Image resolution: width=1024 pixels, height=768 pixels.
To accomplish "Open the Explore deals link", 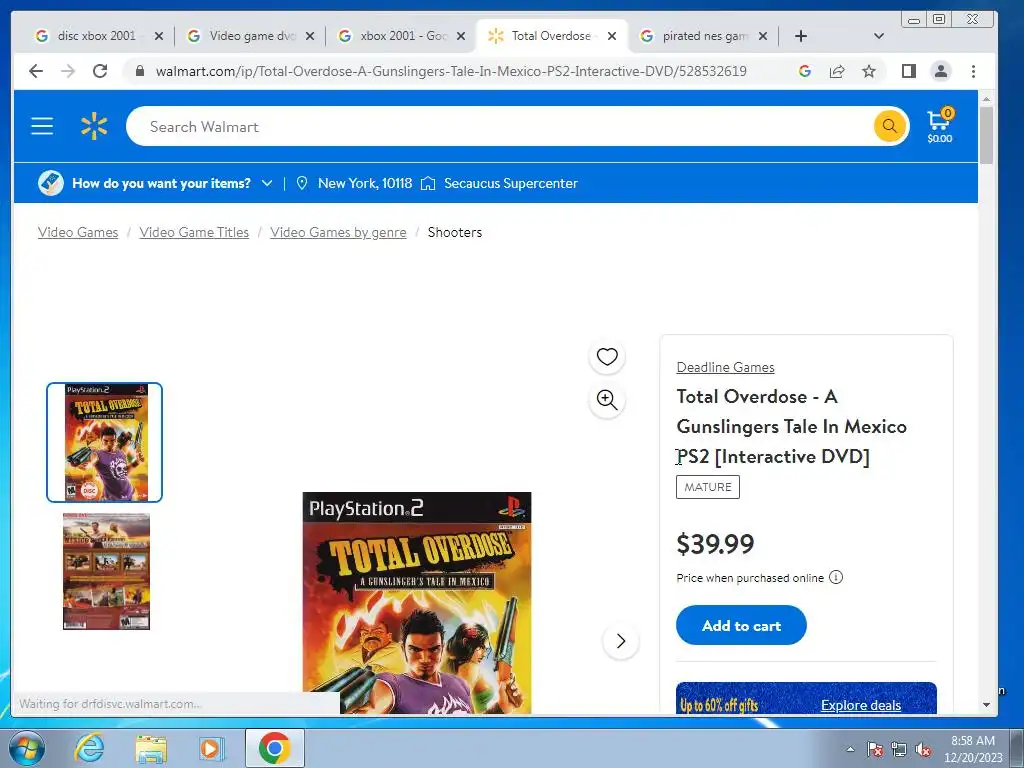I will click(x=861, y=705).
